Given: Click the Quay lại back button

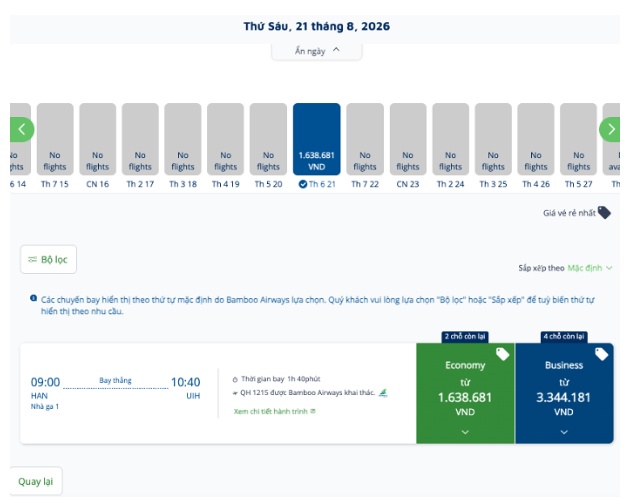Looking at the screenshot, I should [36, 481].
